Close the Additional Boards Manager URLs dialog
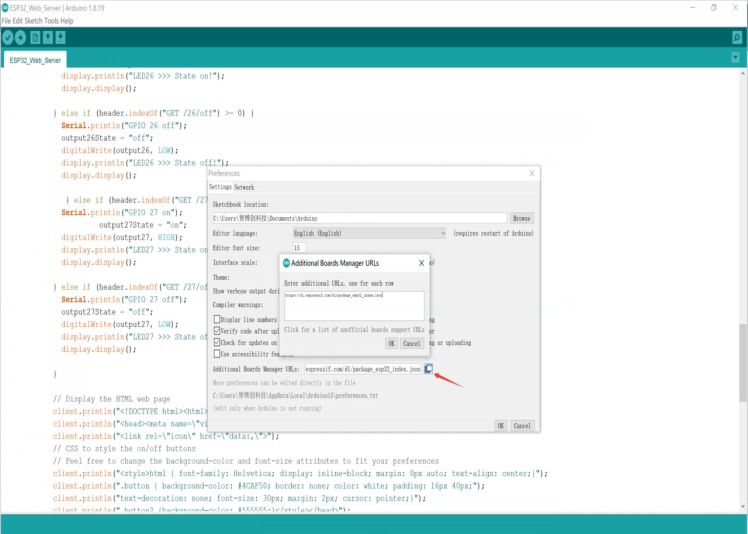The image size is (748, 534). pos(421,263)
